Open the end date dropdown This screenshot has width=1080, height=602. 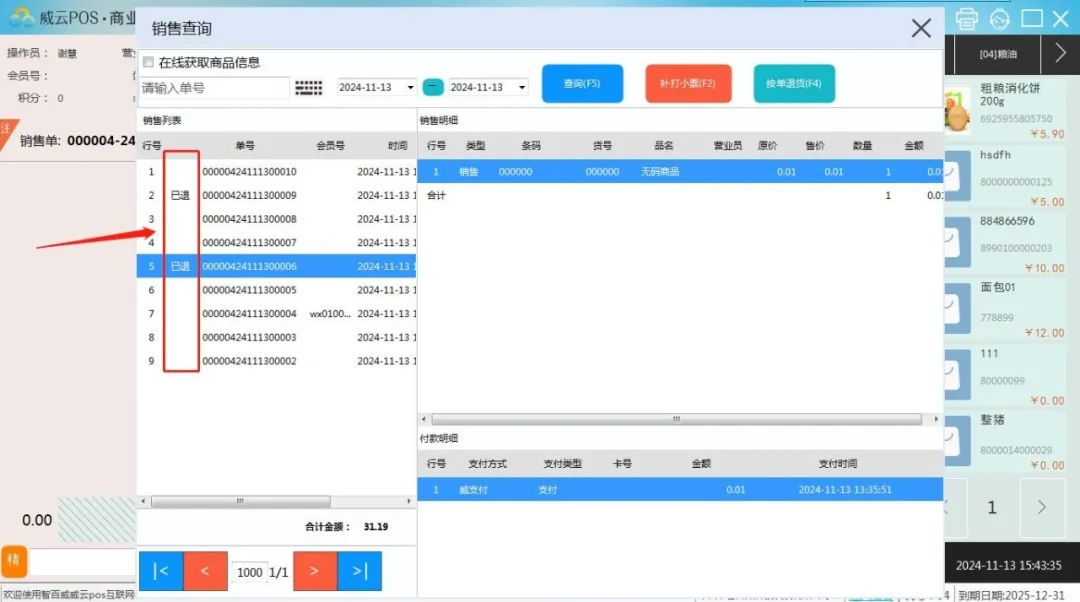(521, 88)
